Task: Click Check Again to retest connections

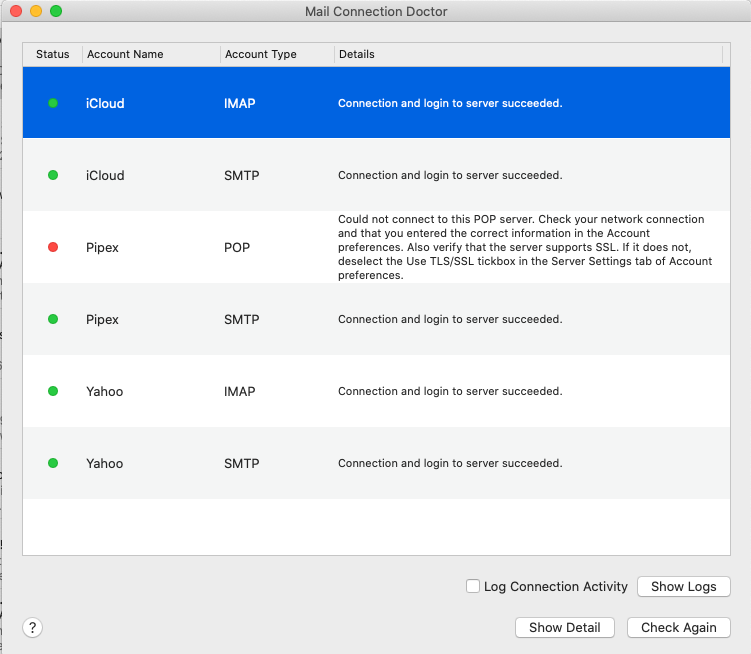Action: click(678, 627)
